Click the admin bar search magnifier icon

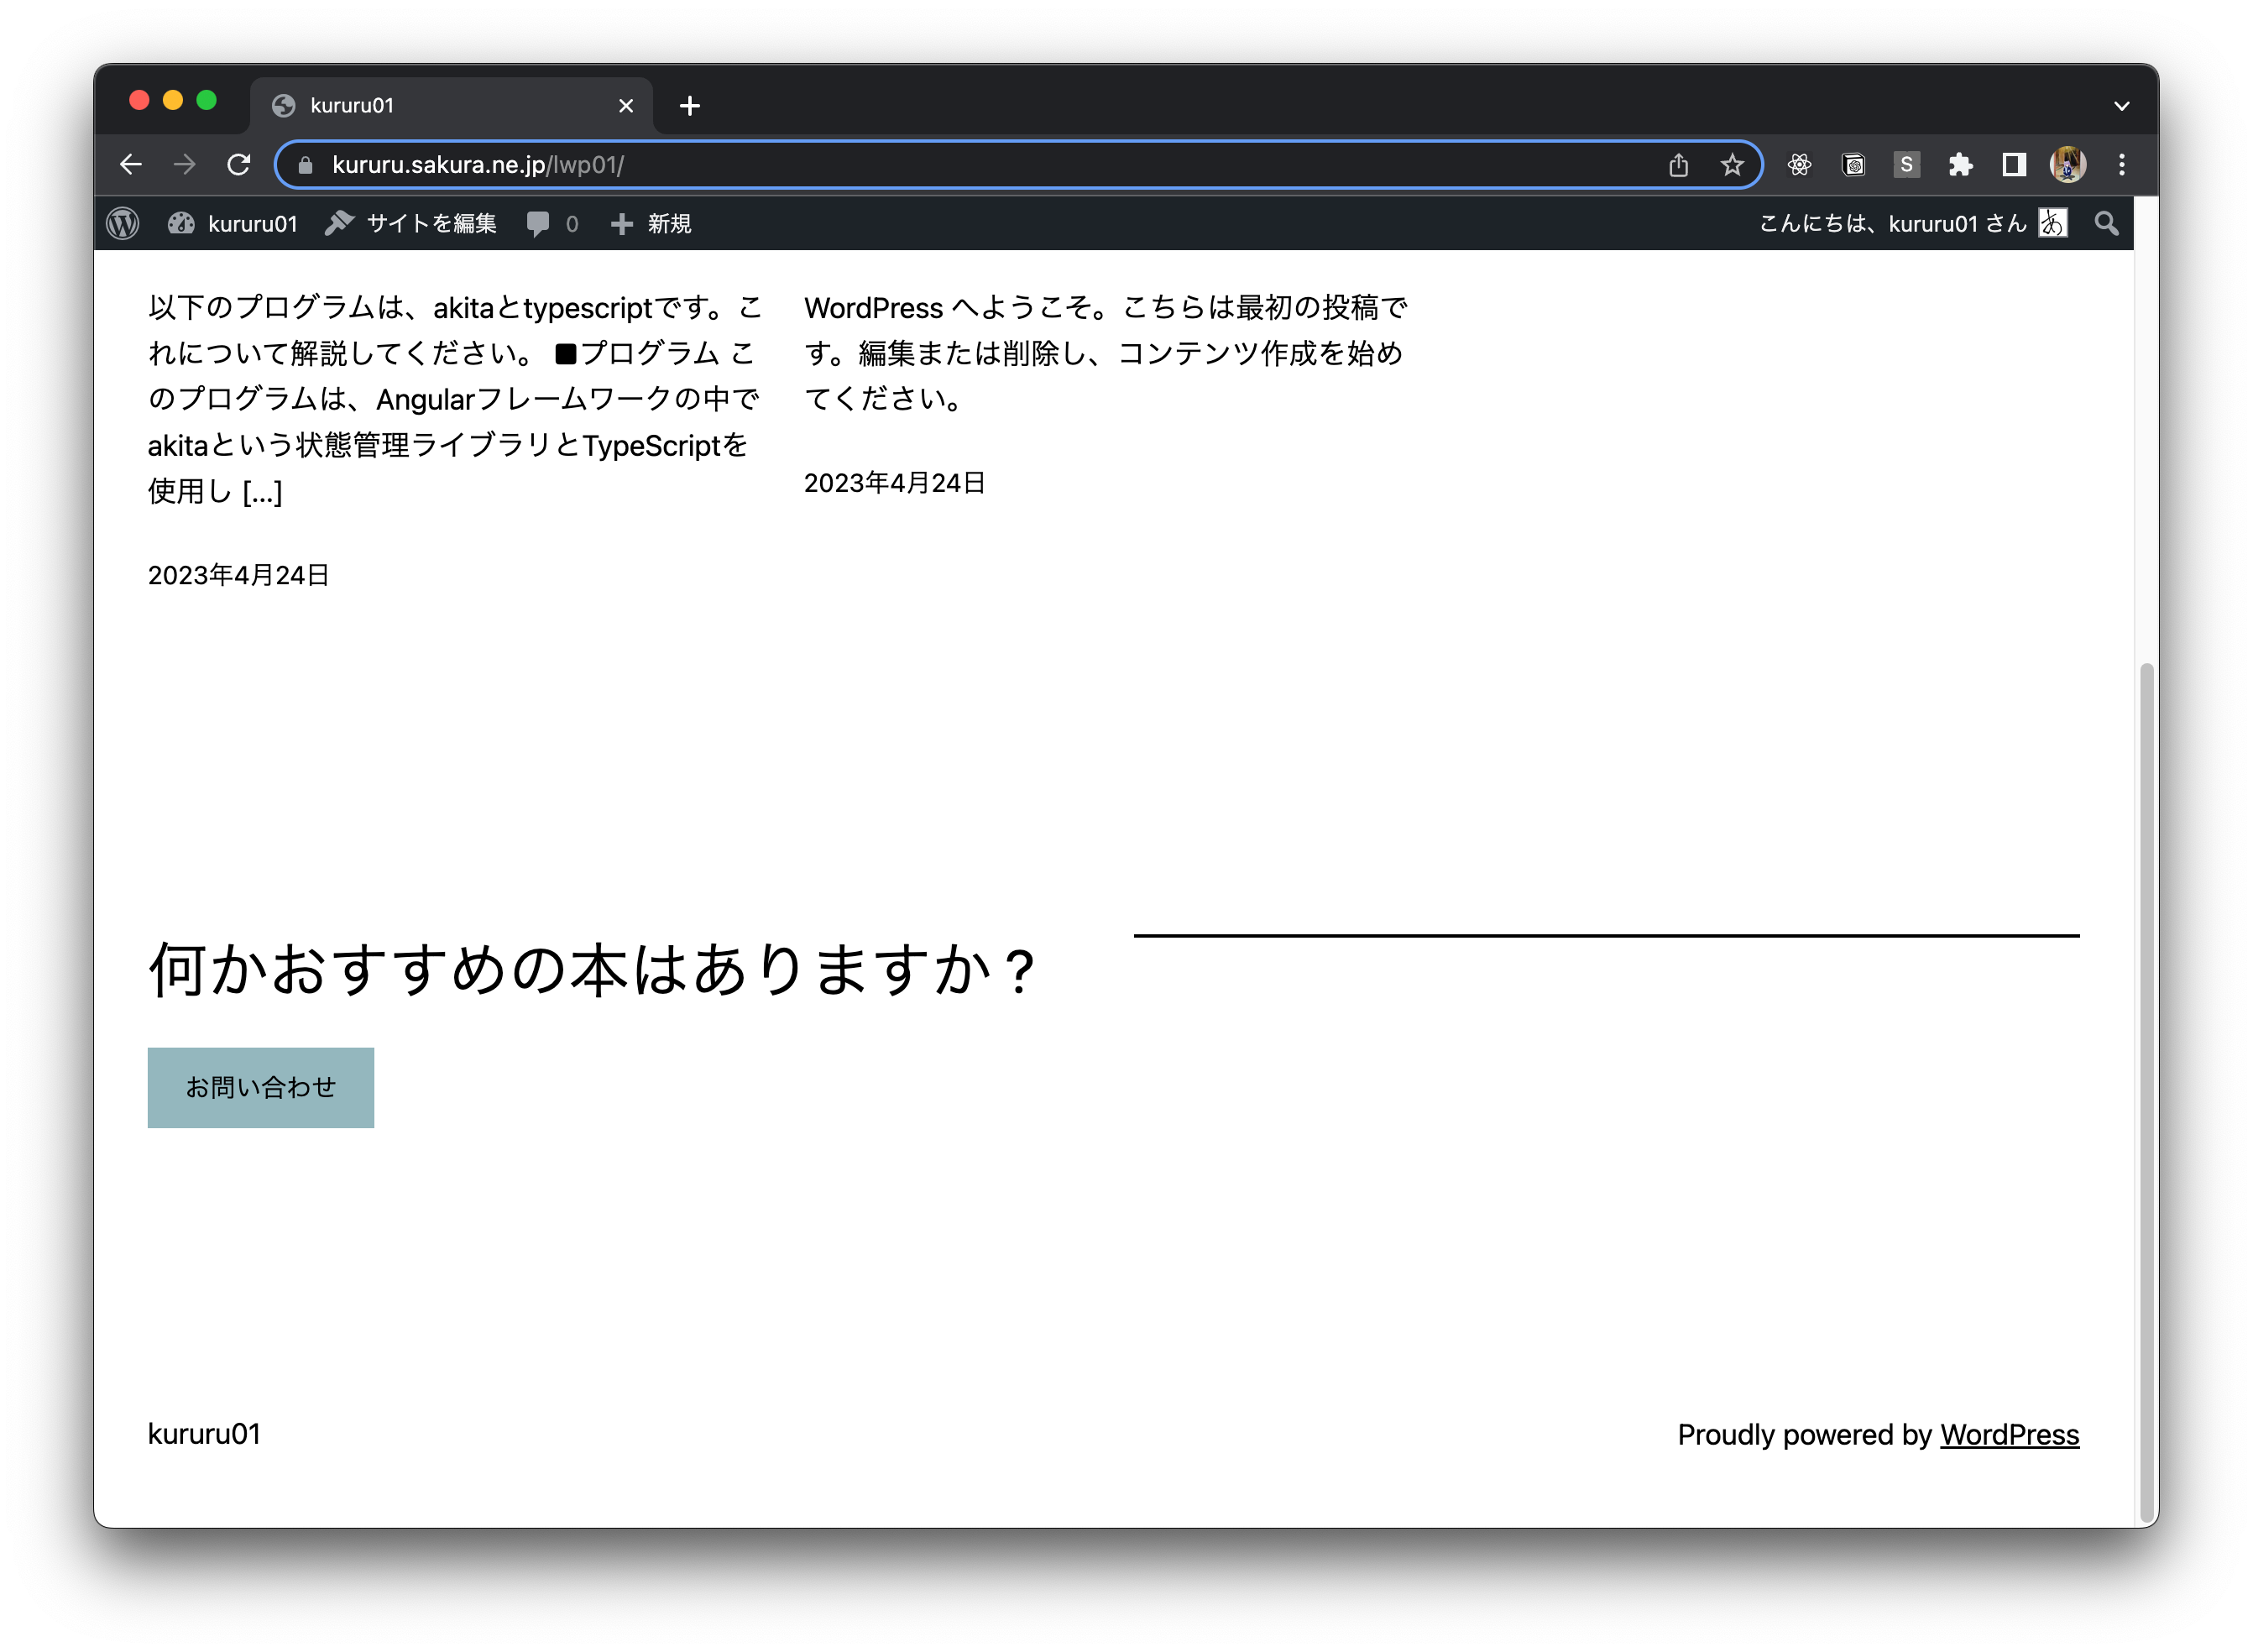pyautogui.click(x=2106, y=223)
